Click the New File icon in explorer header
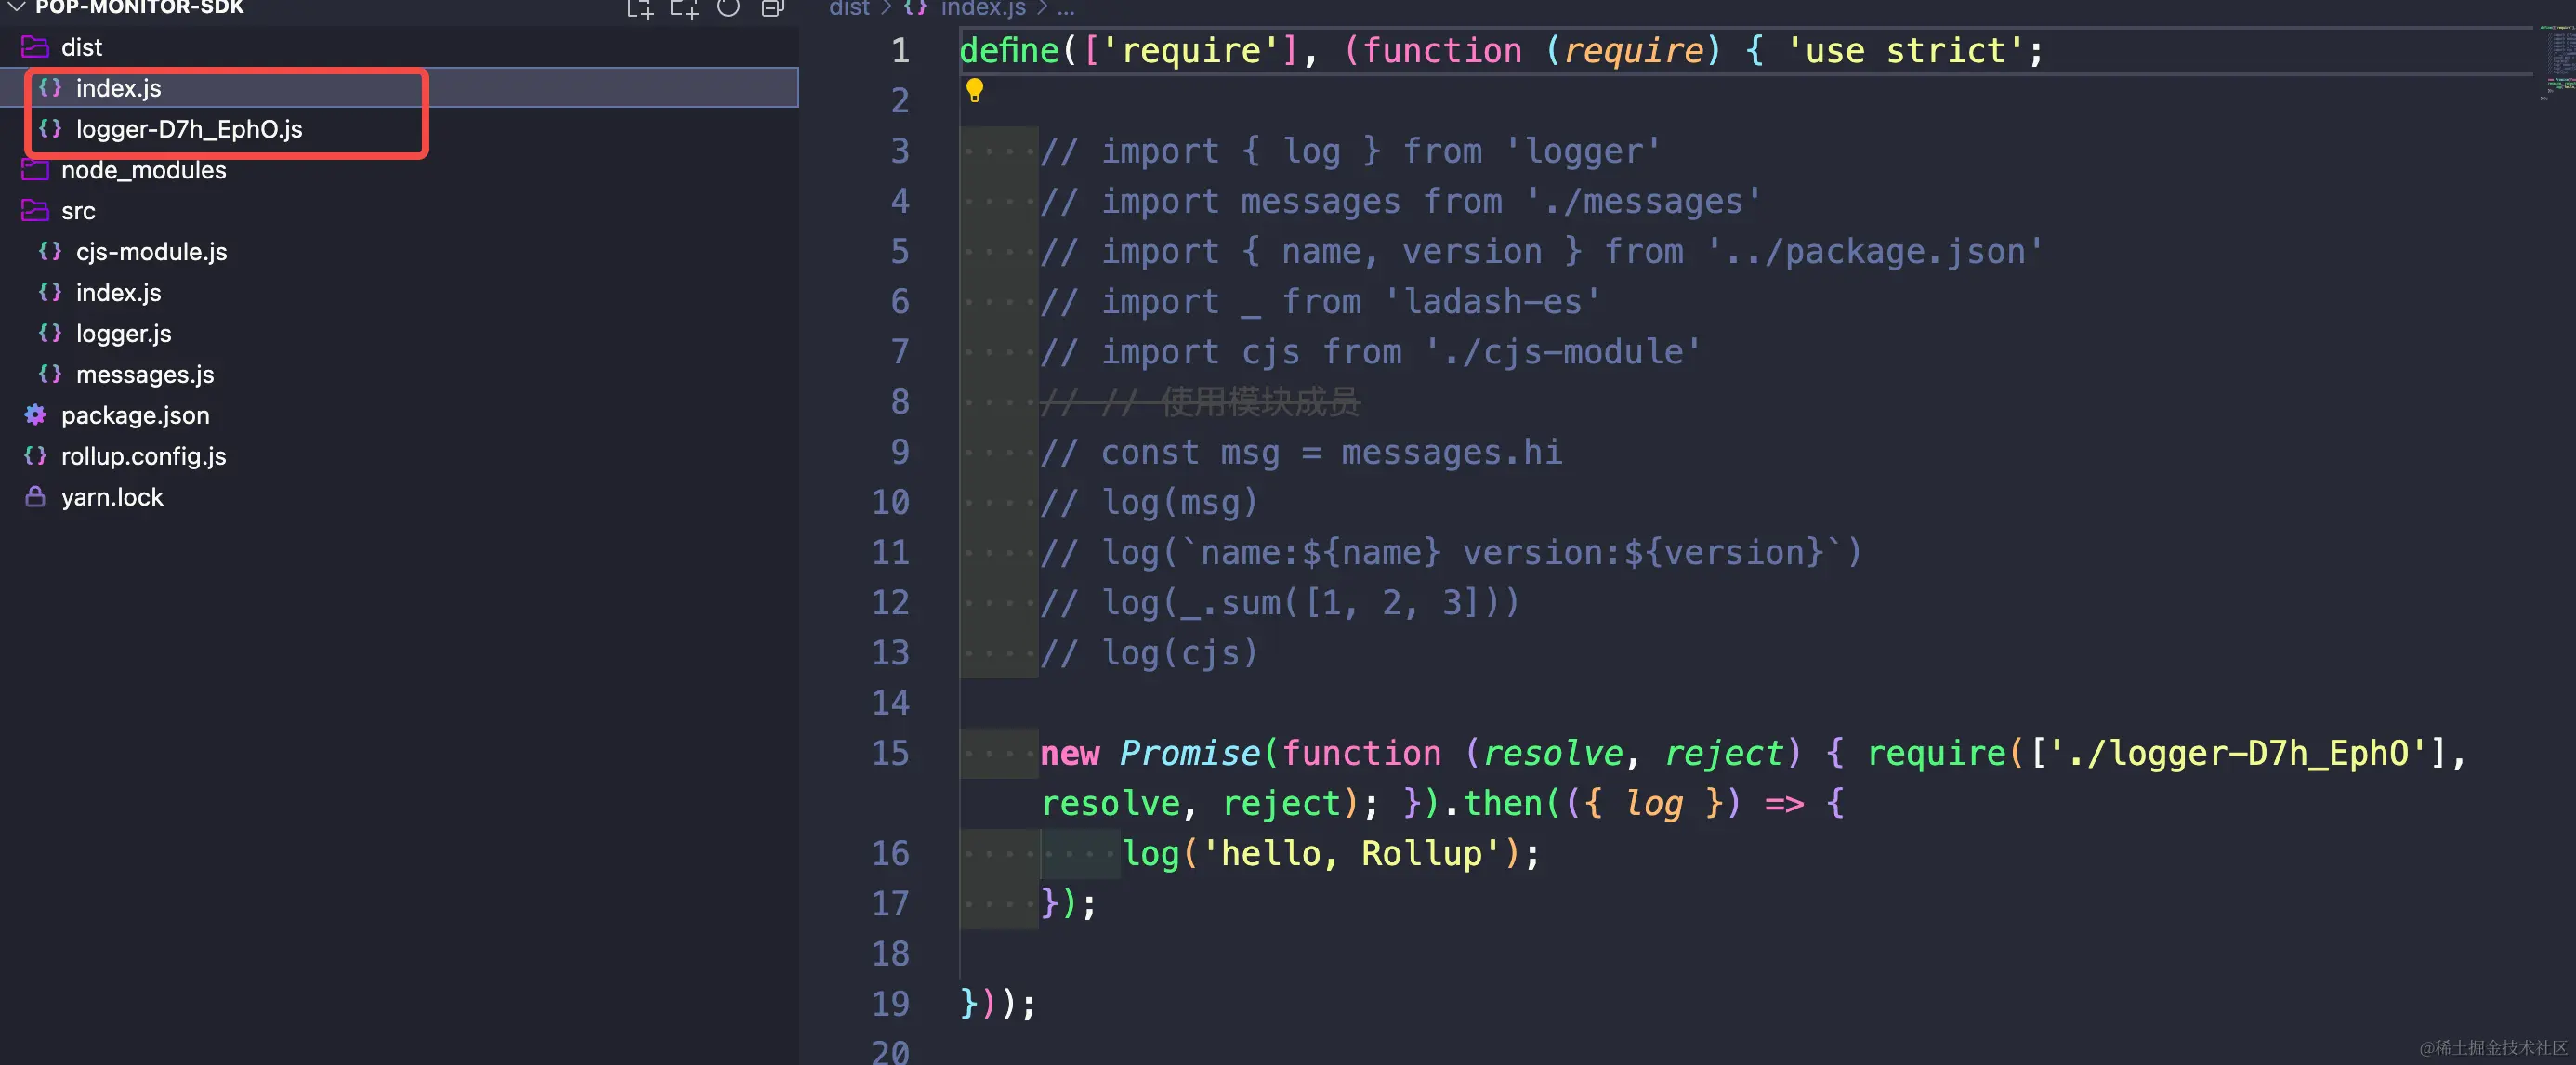The image size is (2576, 1065). pos(639,9)
